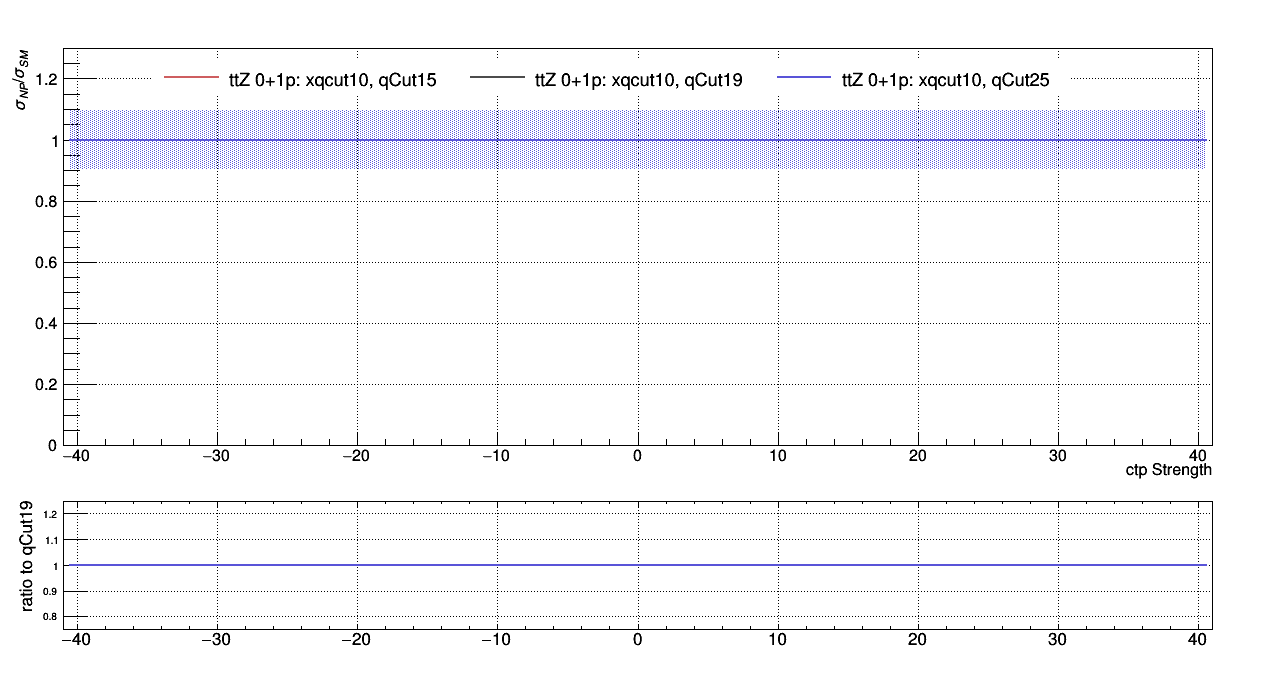This screenshot has height=692, width=1276.
Task: Click ratio panel x-axis tick label 30
Action: click(1058, 638)
